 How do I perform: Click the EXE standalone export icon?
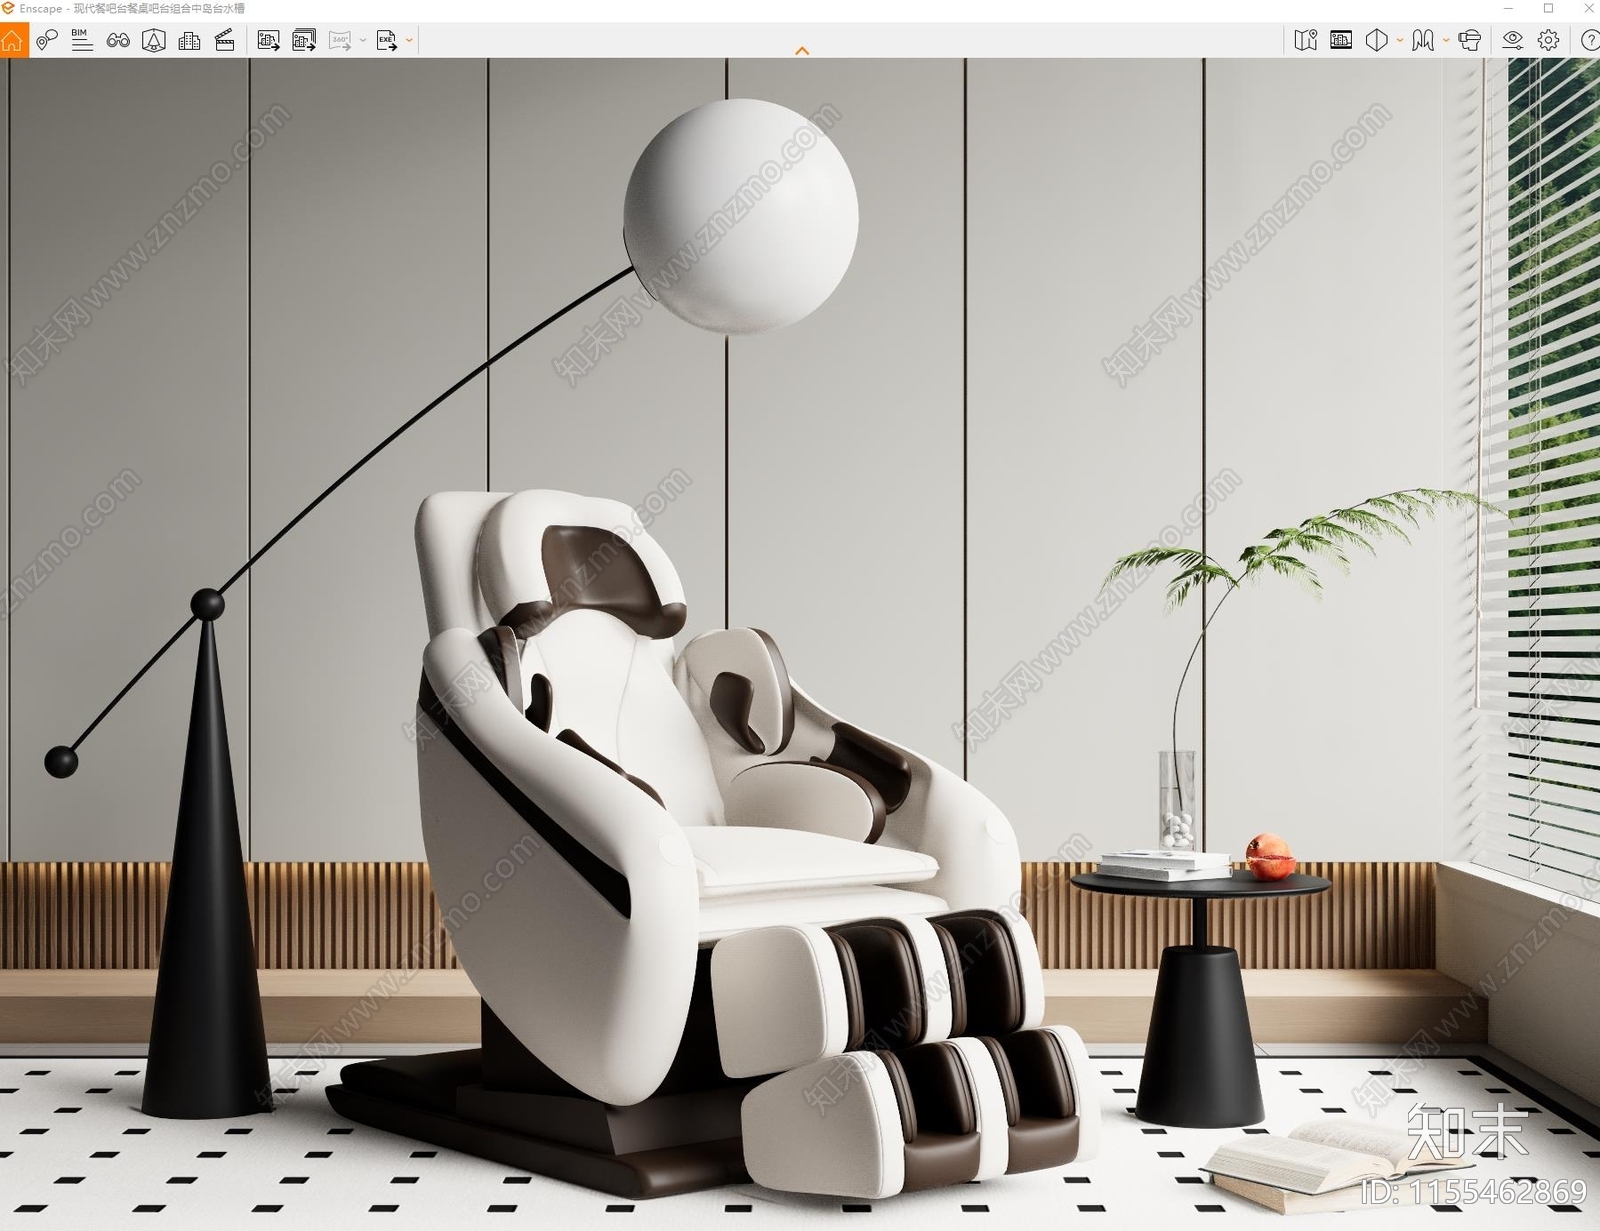(387, 41)
